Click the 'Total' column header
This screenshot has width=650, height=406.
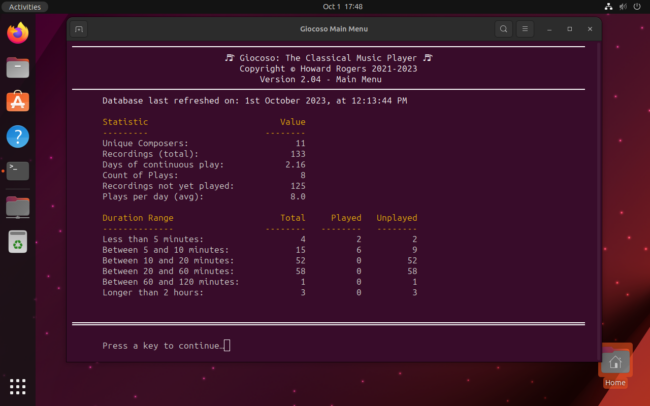(x=293, y=218)
